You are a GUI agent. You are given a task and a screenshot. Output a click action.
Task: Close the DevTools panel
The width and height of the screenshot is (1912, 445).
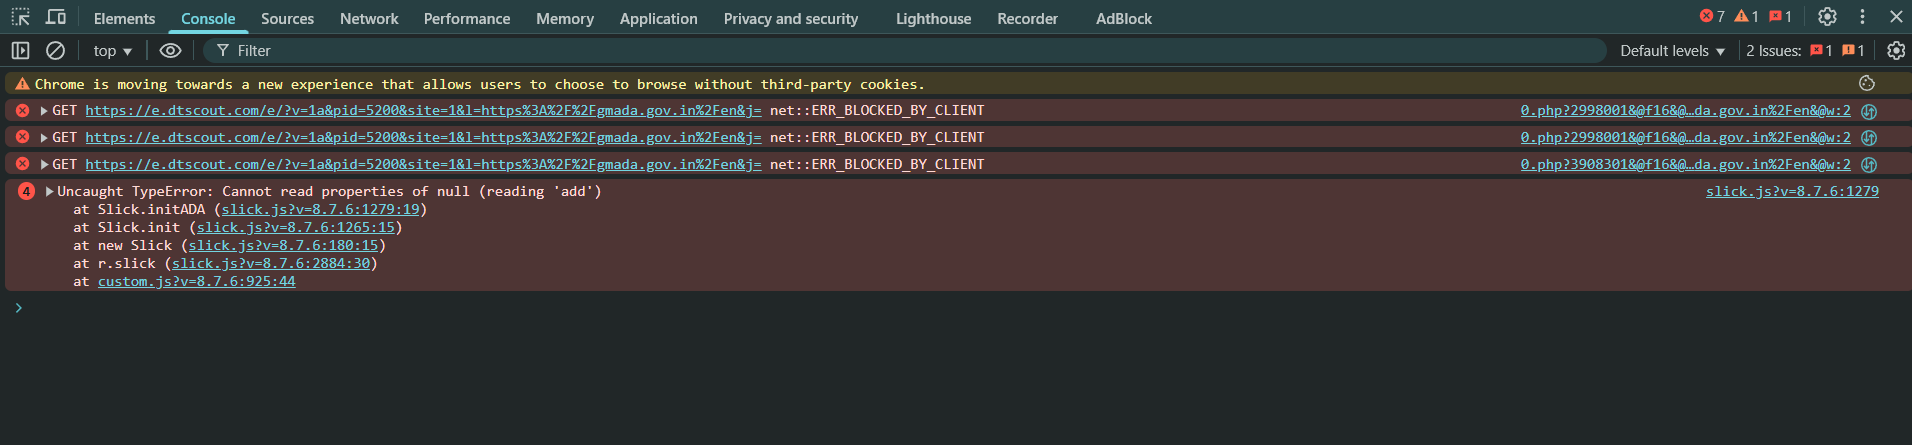click(1896, 17)
